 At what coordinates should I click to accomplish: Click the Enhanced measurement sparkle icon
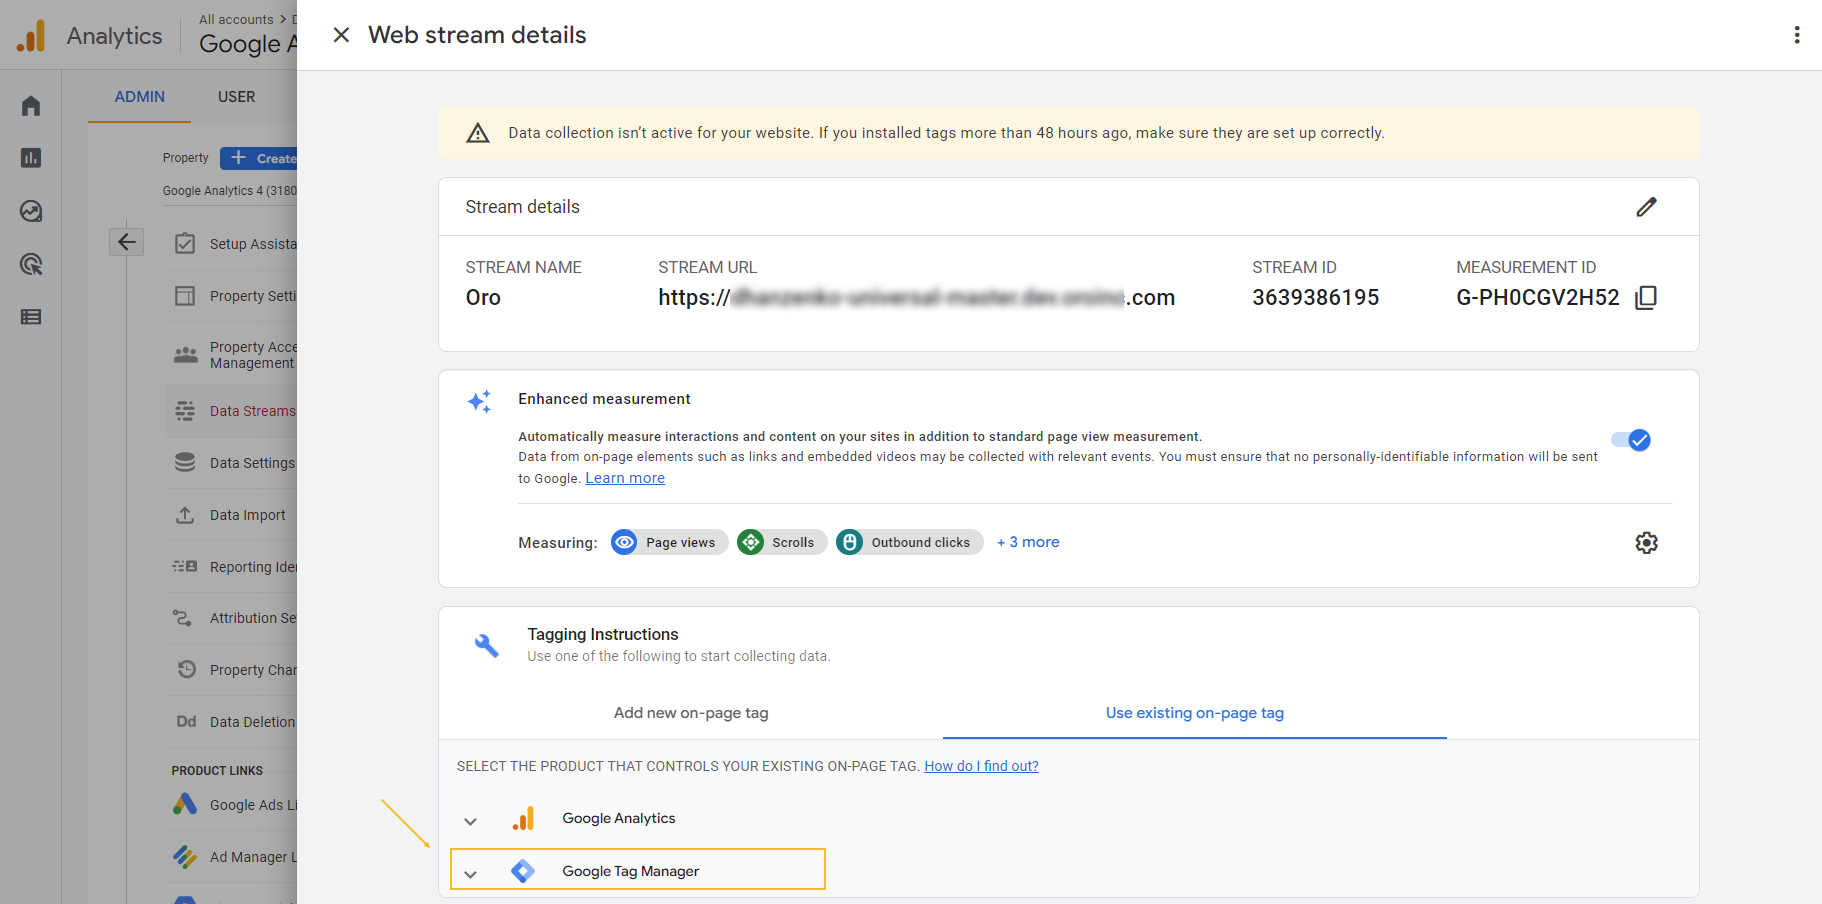479,401
